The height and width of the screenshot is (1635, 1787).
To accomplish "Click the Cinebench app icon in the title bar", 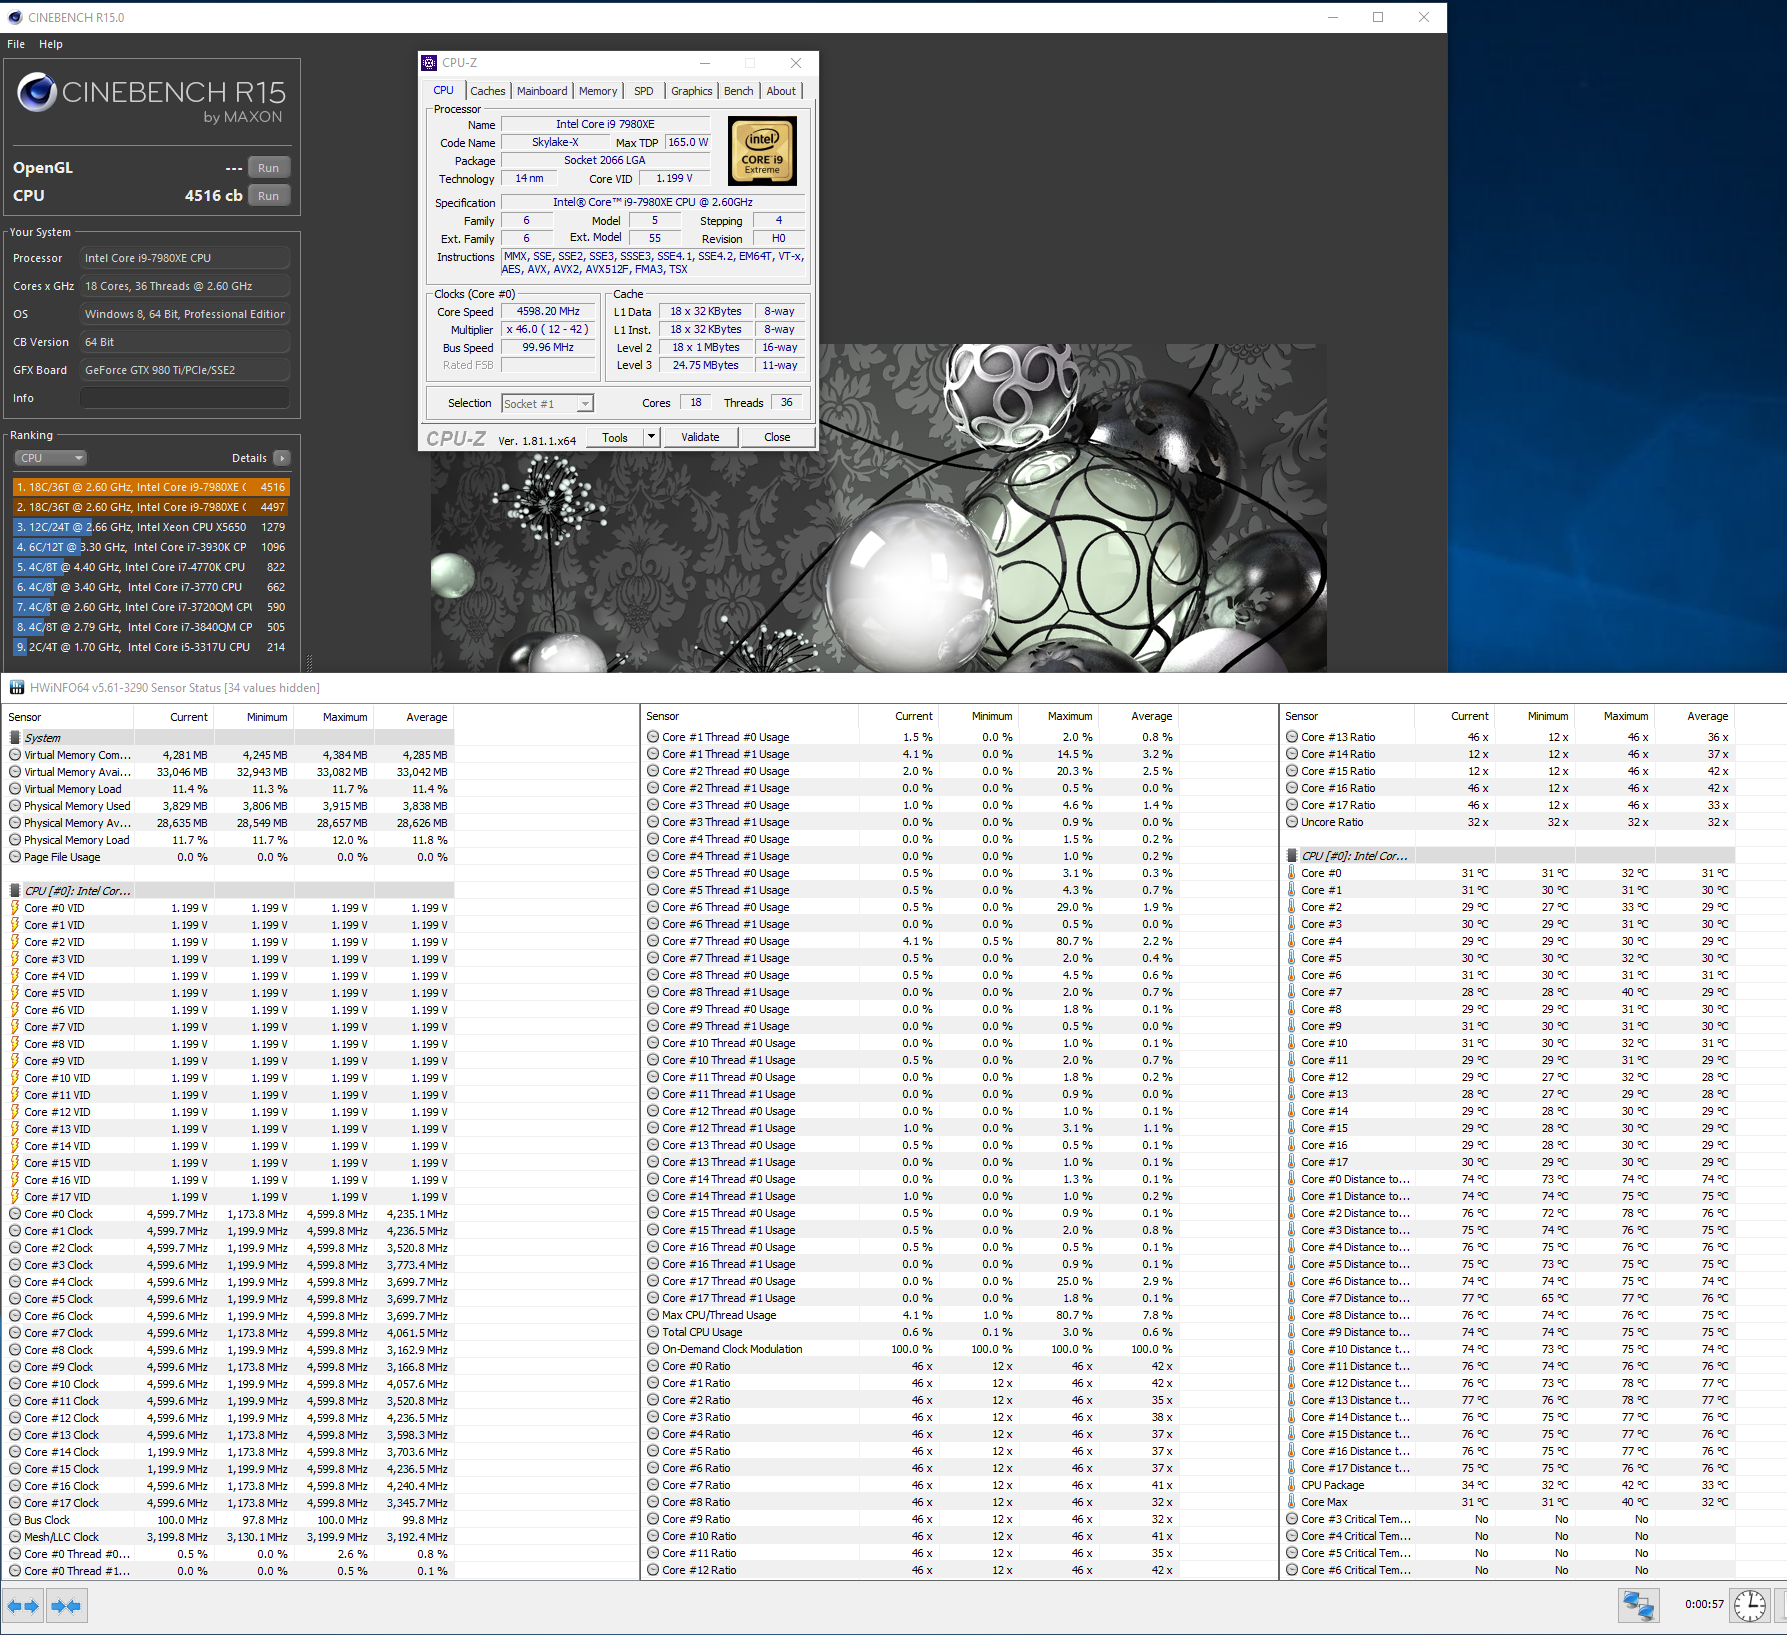I will click(15, 17).
